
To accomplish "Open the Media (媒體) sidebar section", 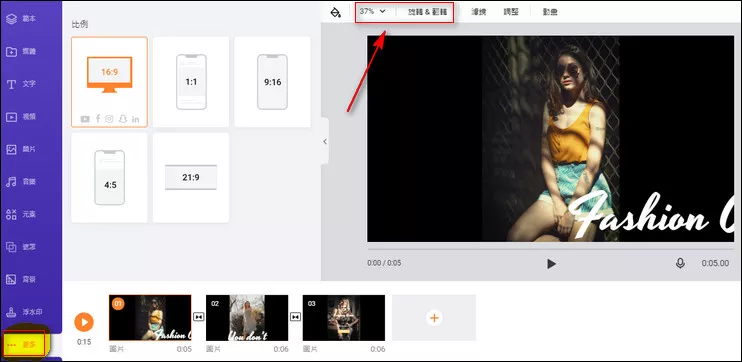I will [x=21, y=52].
